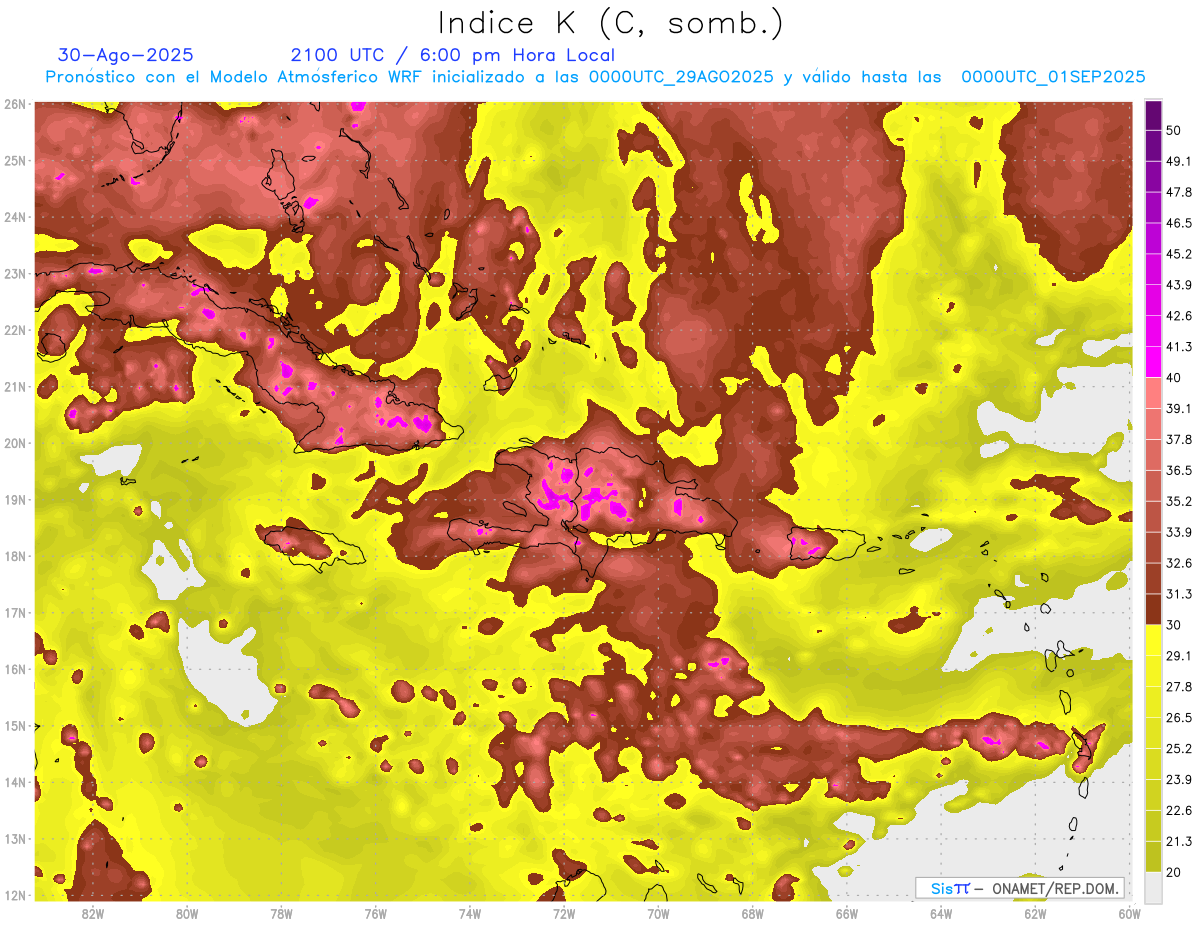Click the longitude label '80W'

tap(187, 913)
